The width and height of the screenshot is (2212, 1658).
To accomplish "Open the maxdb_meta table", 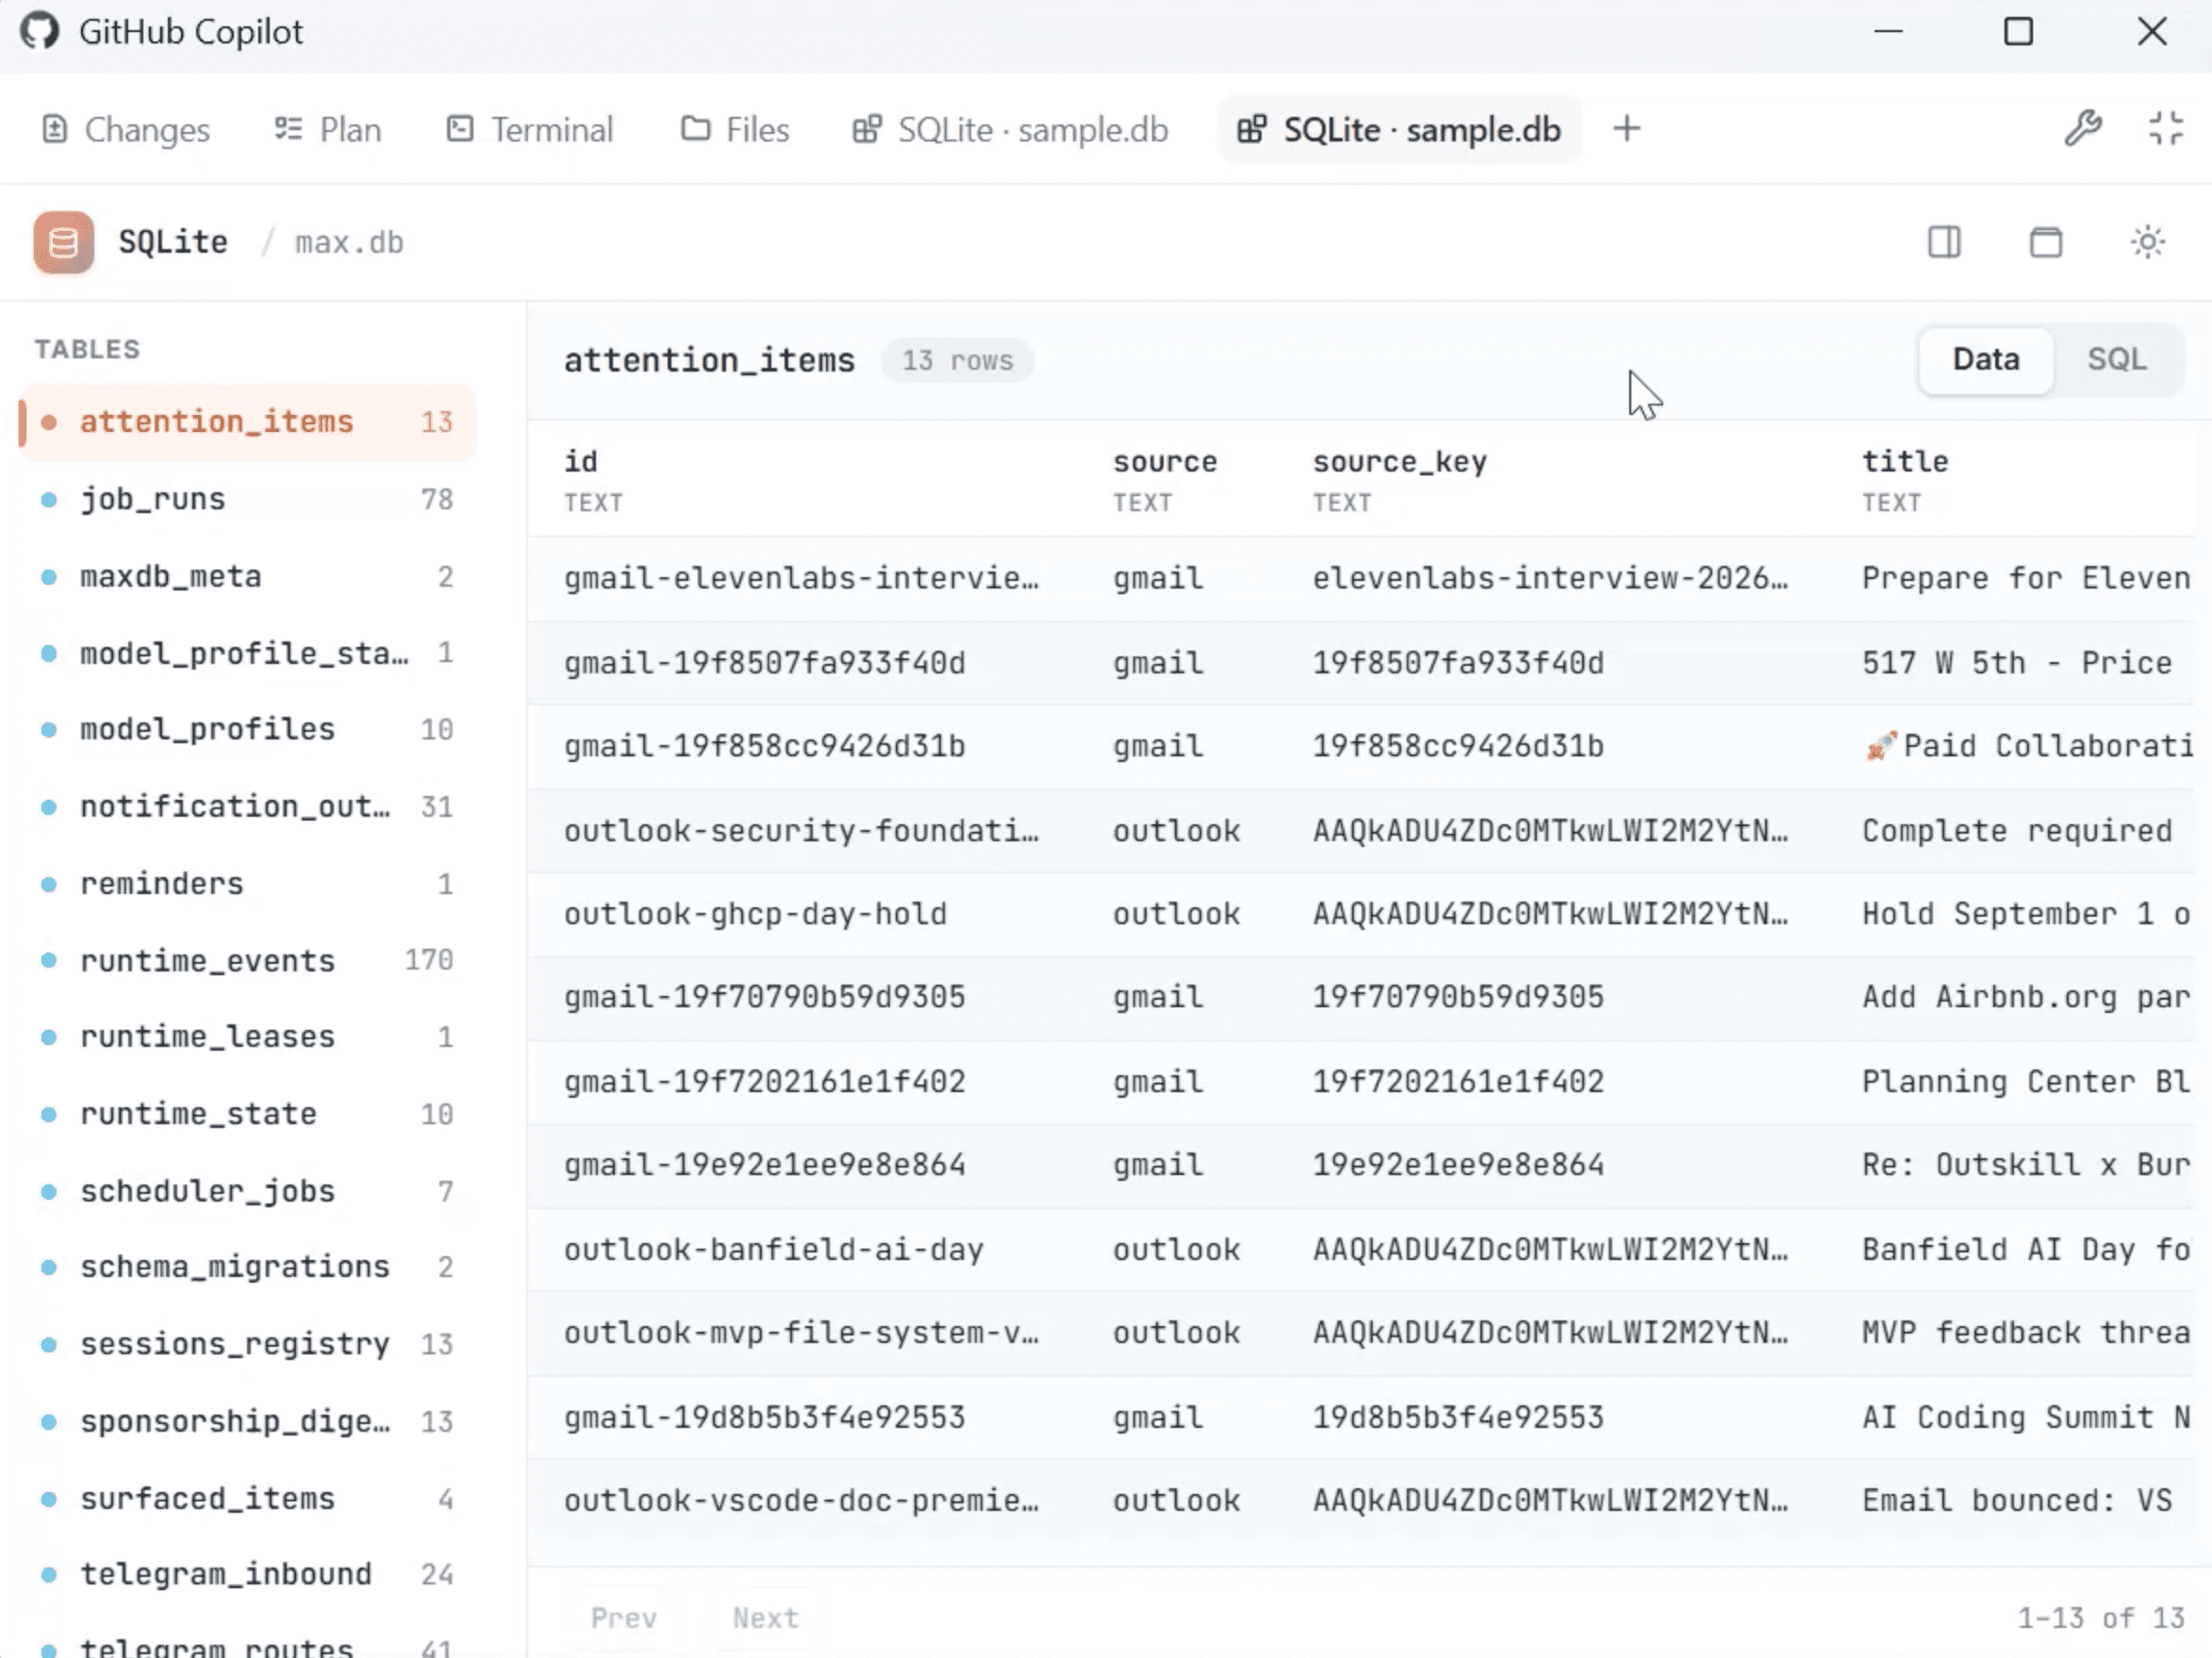I will [x=247, y=576].
